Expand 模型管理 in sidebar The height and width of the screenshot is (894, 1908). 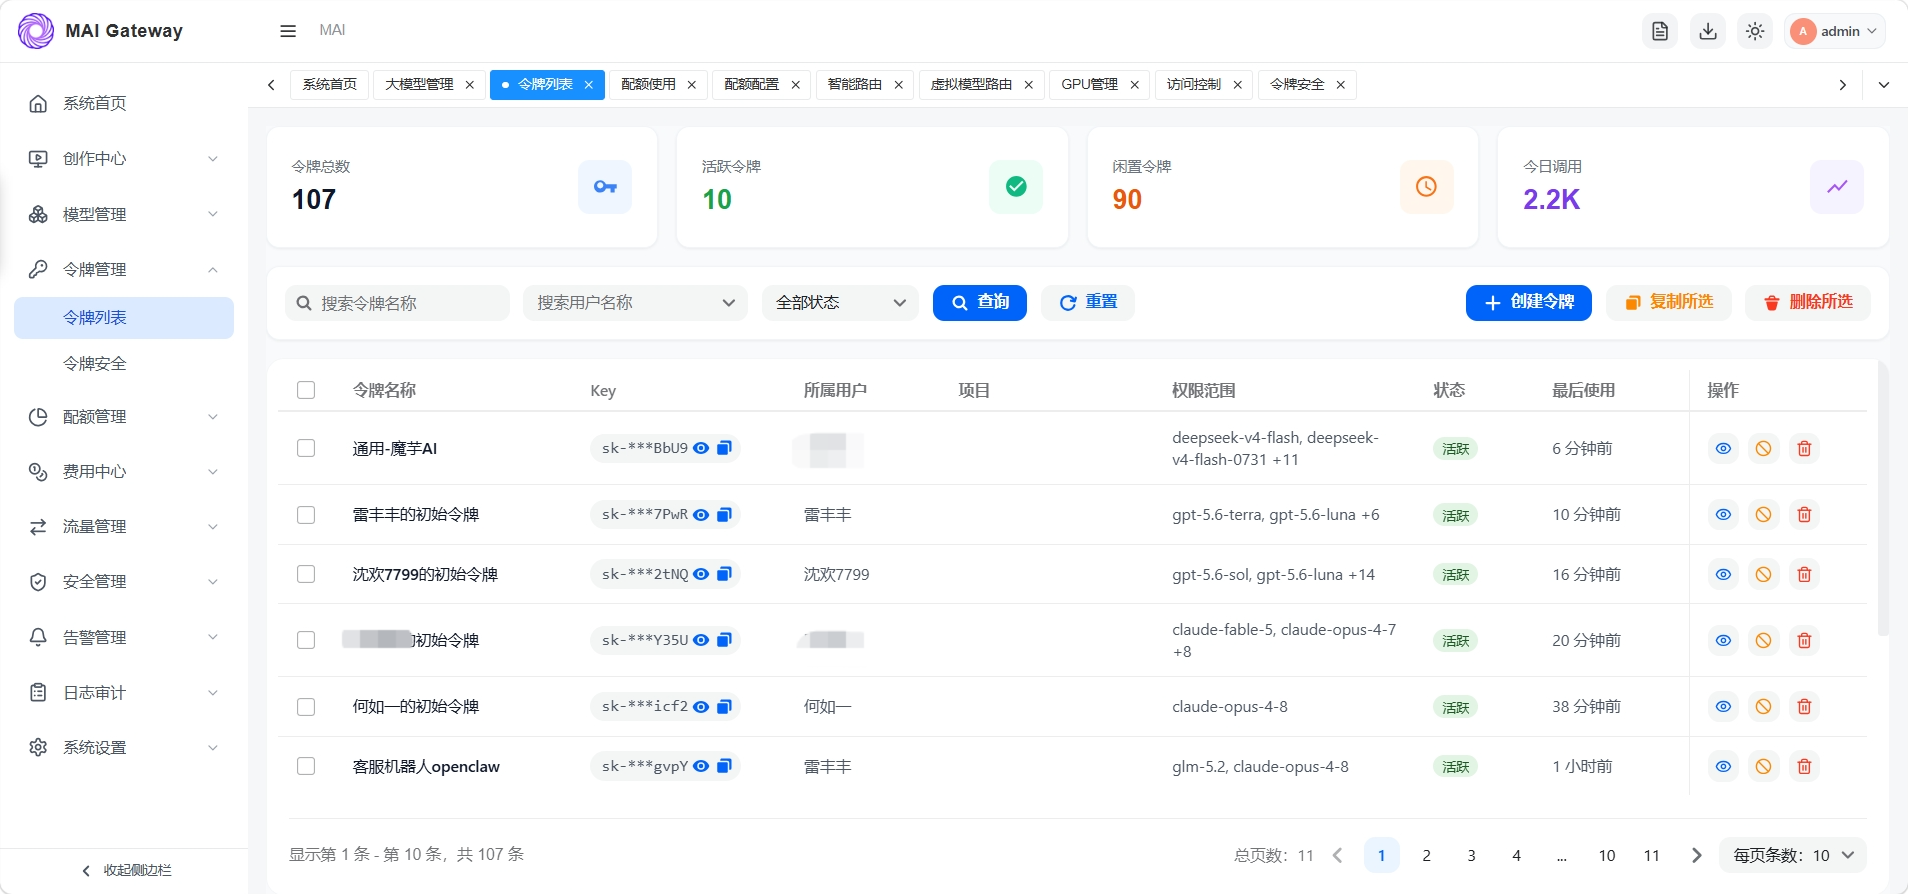coord(124,214)
